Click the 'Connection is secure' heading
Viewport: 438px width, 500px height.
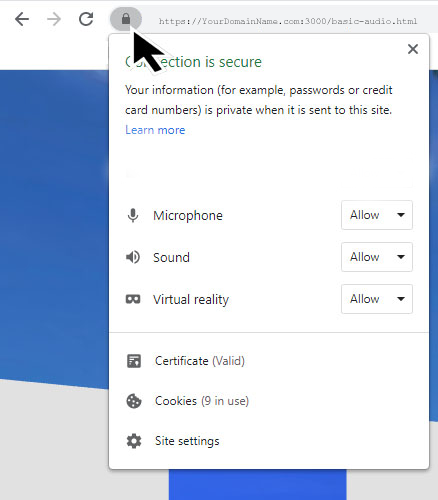[x=193, y=62]
